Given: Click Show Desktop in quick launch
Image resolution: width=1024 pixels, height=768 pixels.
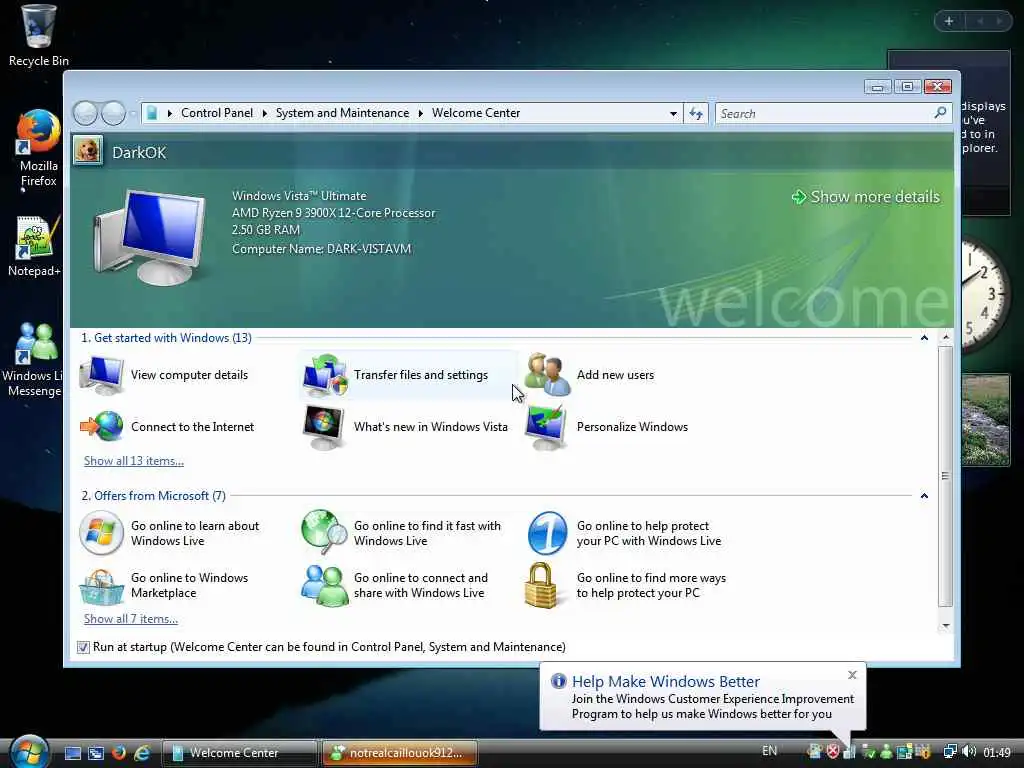Looking at the screenshot, I should click(72, 753).
